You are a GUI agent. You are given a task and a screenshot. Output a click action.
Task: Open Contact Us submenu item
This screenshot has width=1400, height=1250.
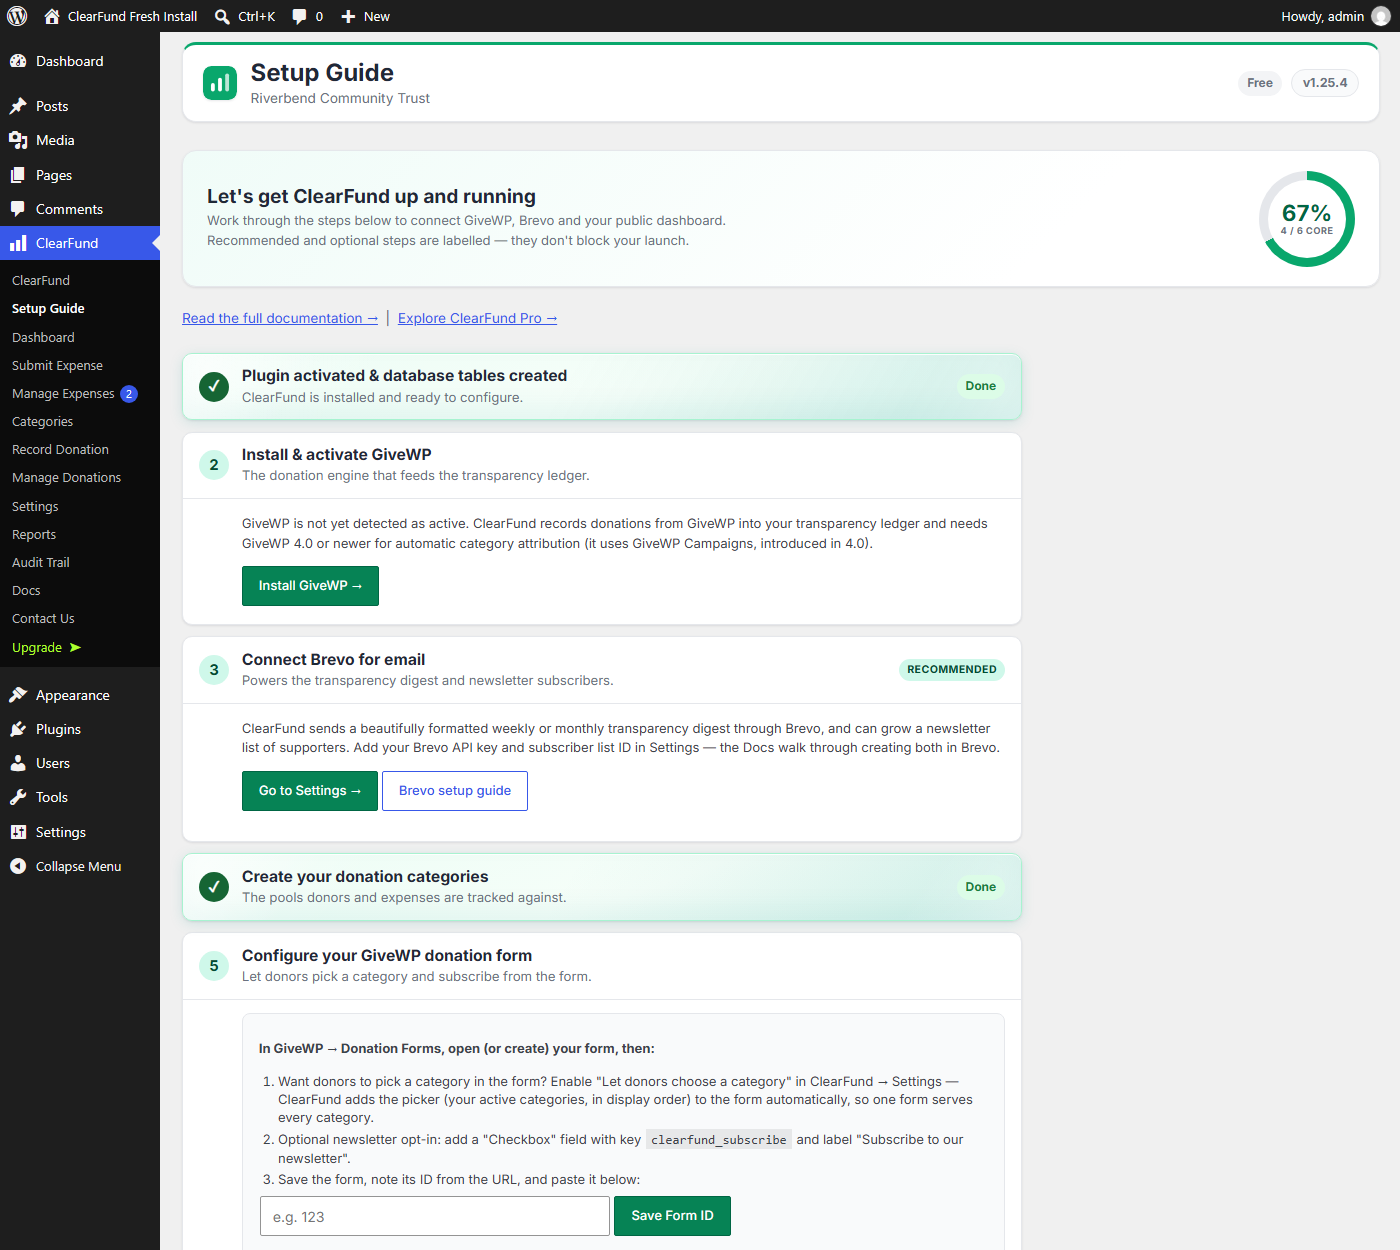(x=43, y=618)
